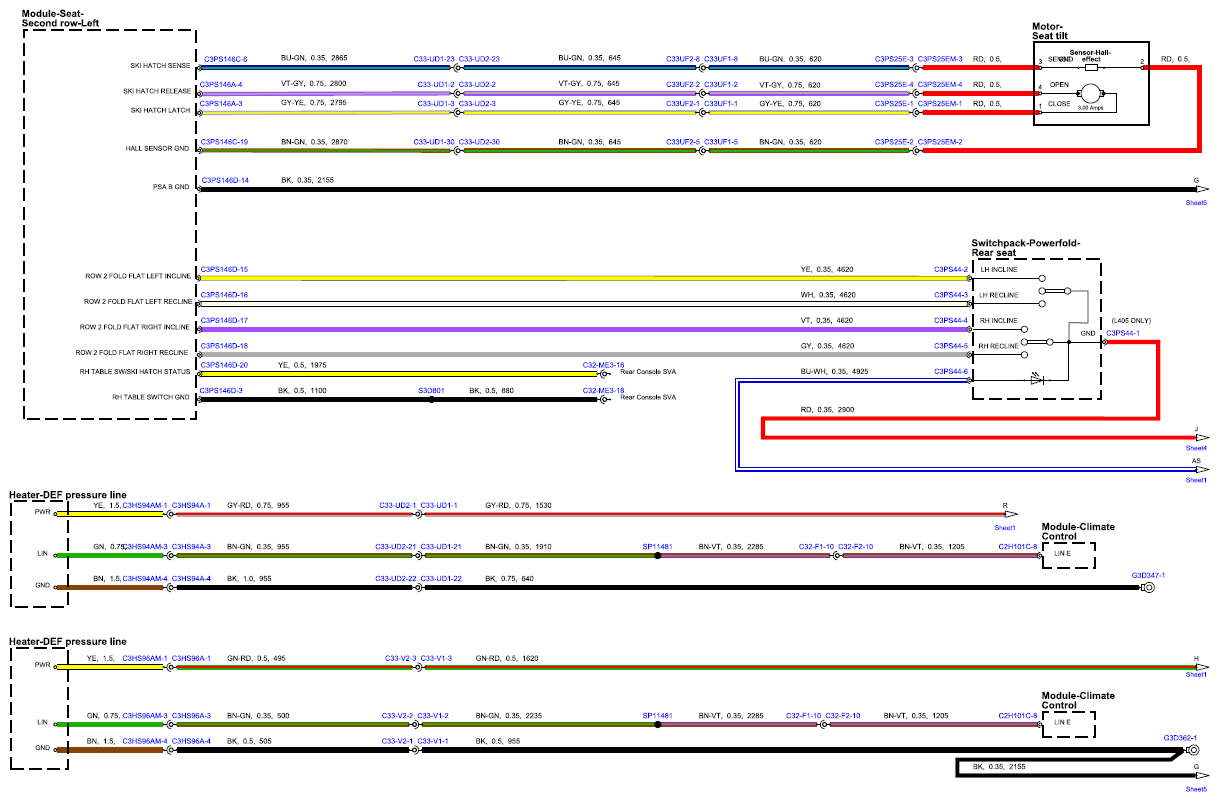The width and height of the screenshot is (1219, 801).
Task: Select the PSA B GND label
Action: (x=171, y=186)
